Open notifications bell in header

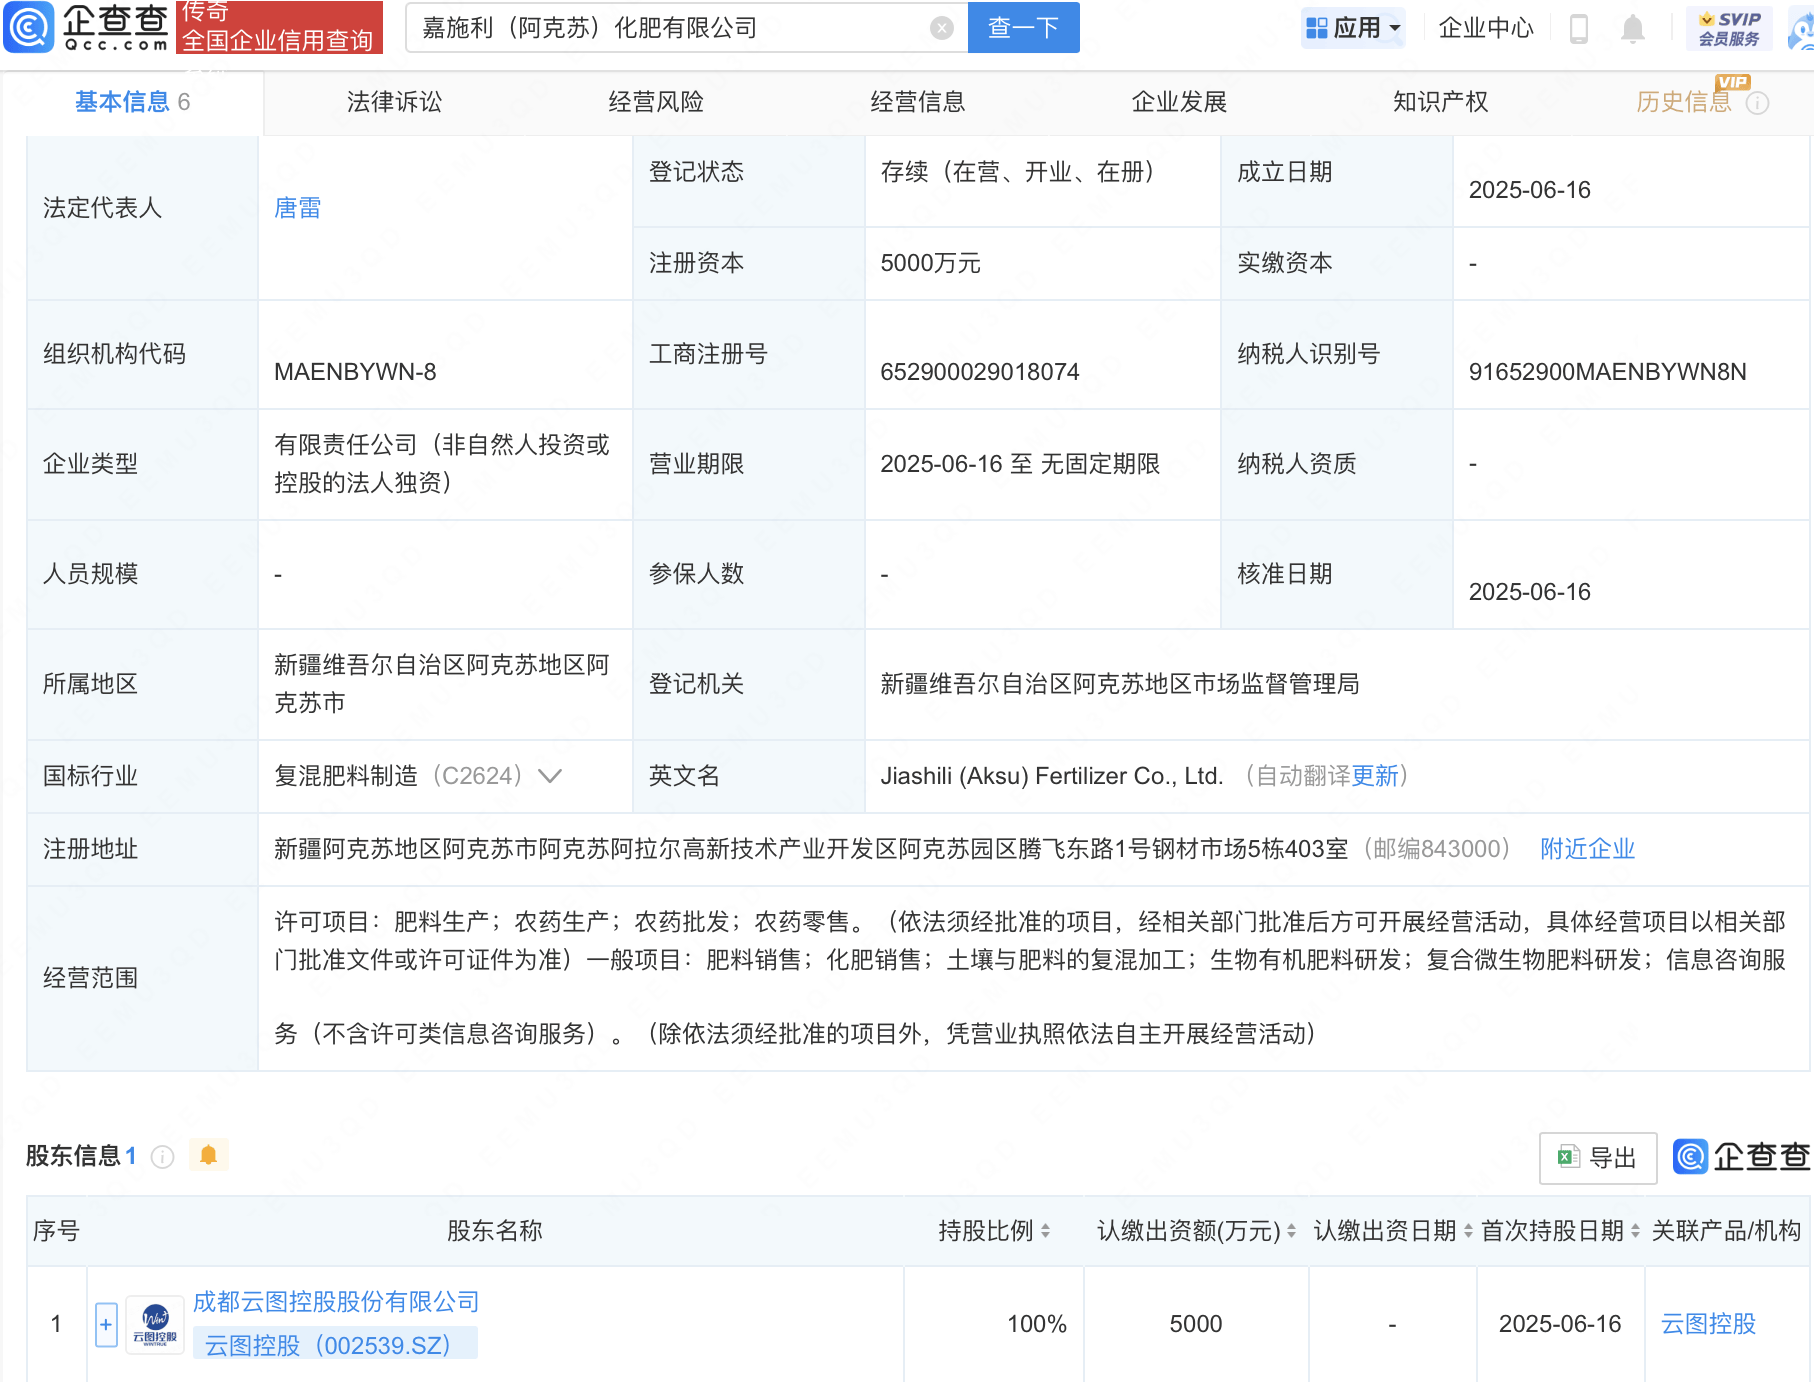tap(1632, 28)
